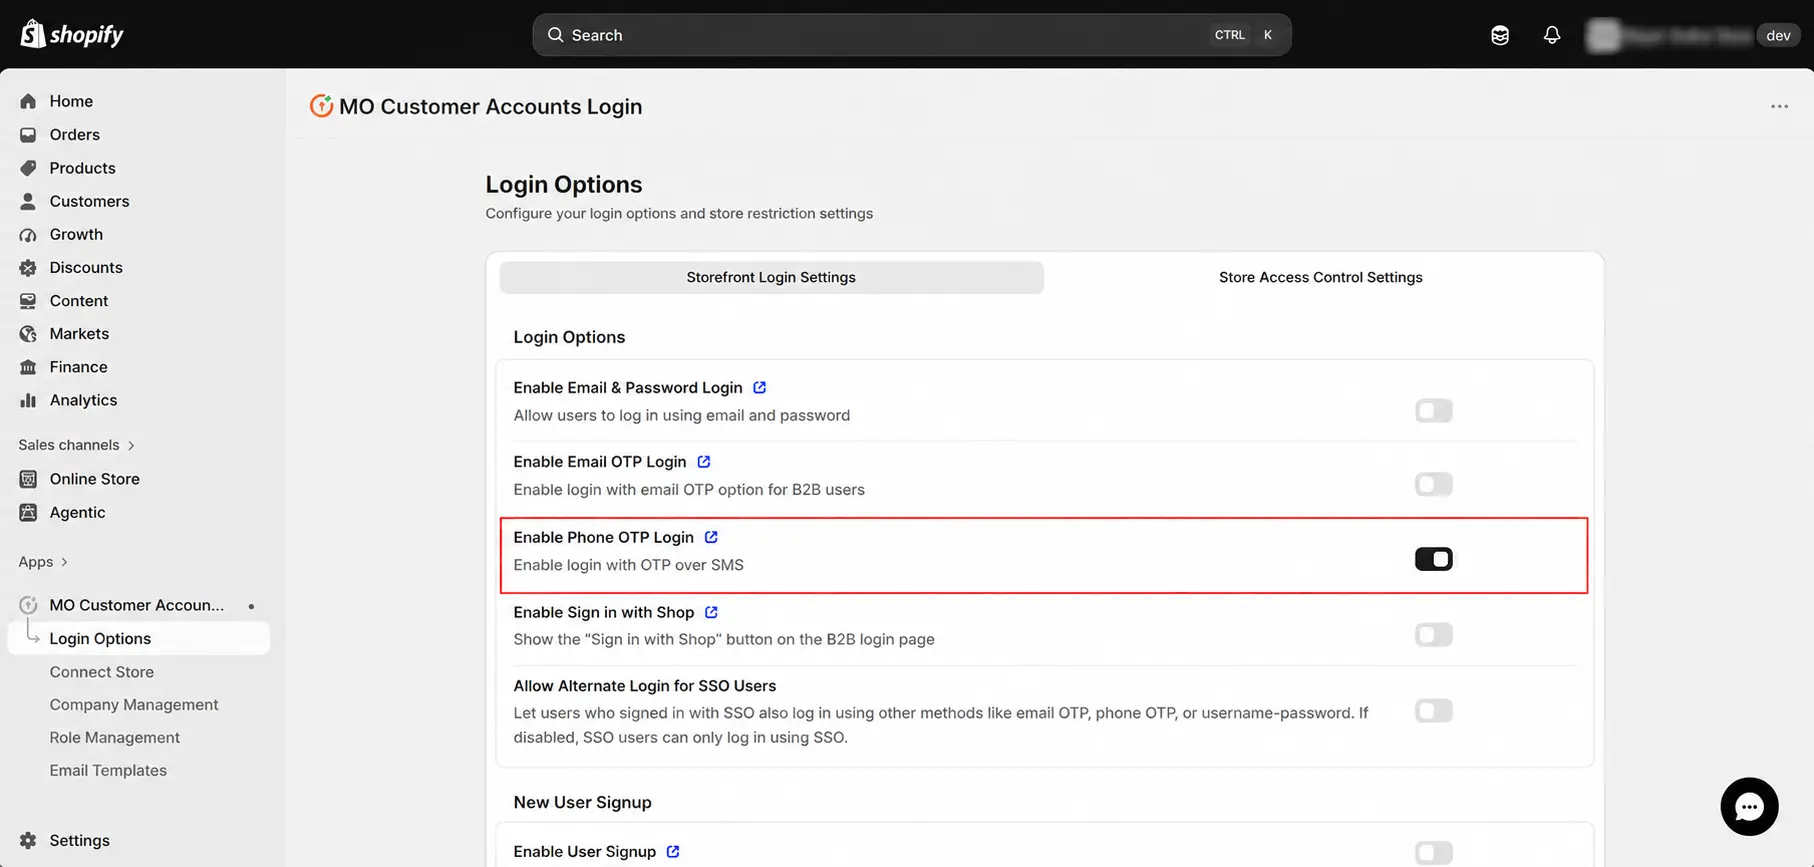Click the Markets globe icon

(28, 333)
